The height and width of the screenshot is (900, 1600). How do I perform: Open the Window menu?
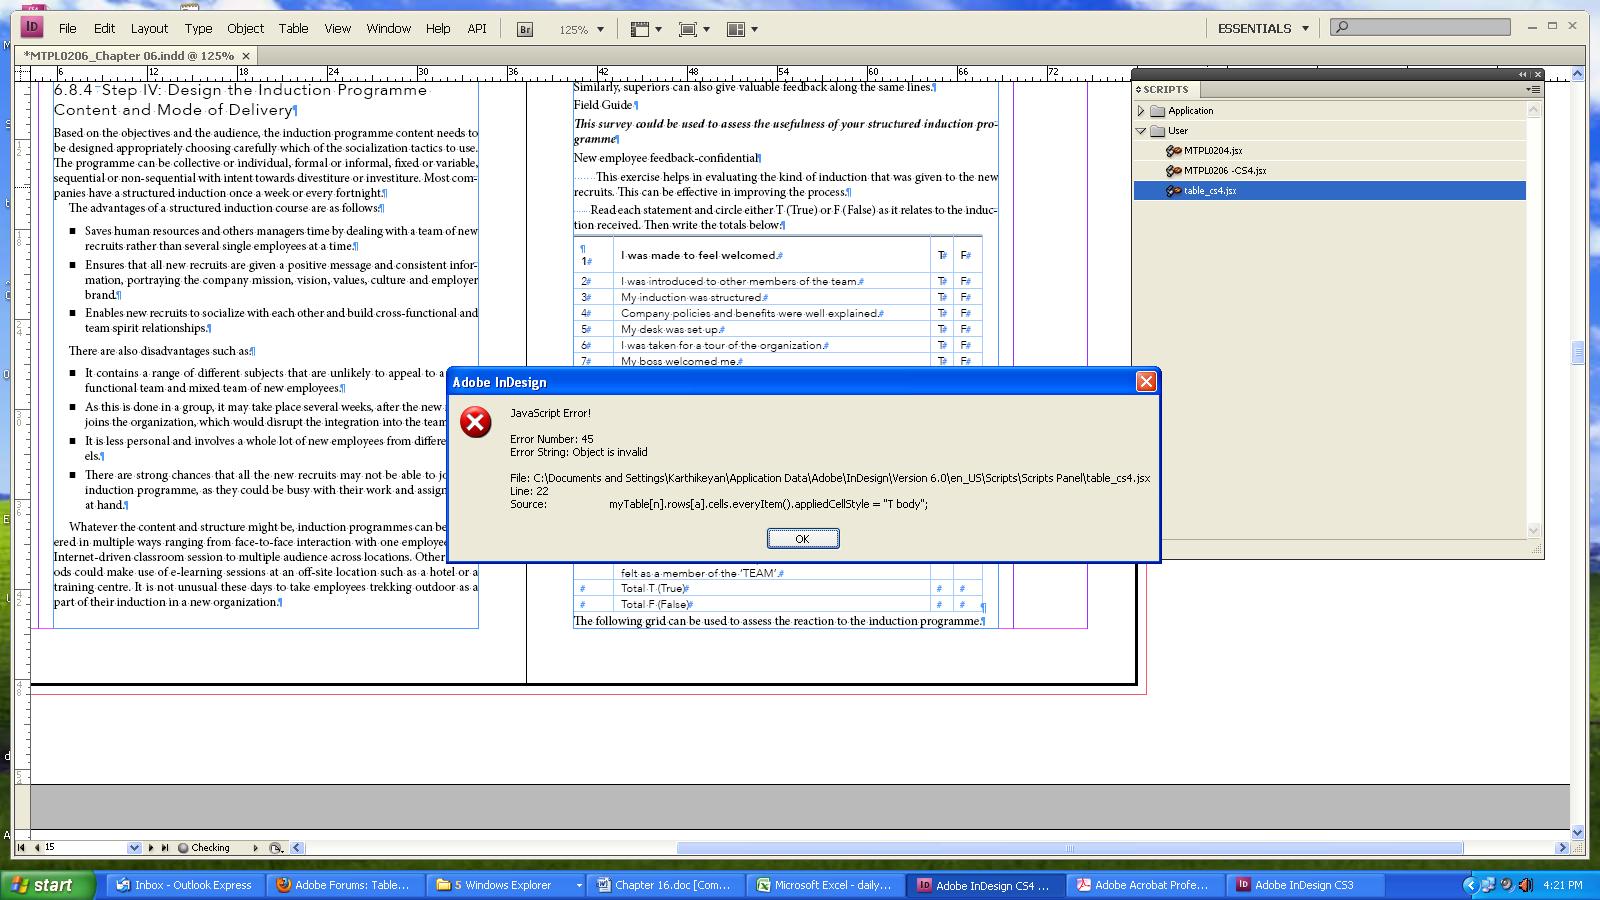tap(388, 28)
